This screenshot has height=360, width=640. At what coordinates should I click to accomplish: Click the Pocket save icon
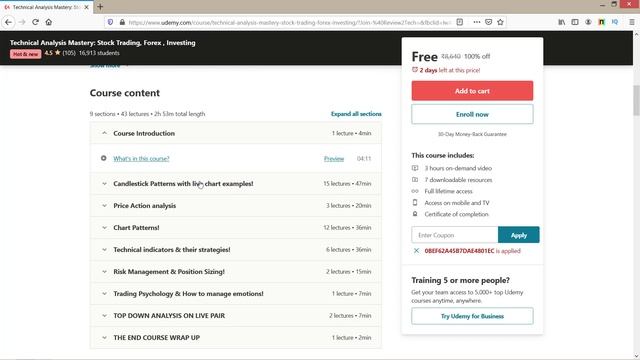pos(489,22)
